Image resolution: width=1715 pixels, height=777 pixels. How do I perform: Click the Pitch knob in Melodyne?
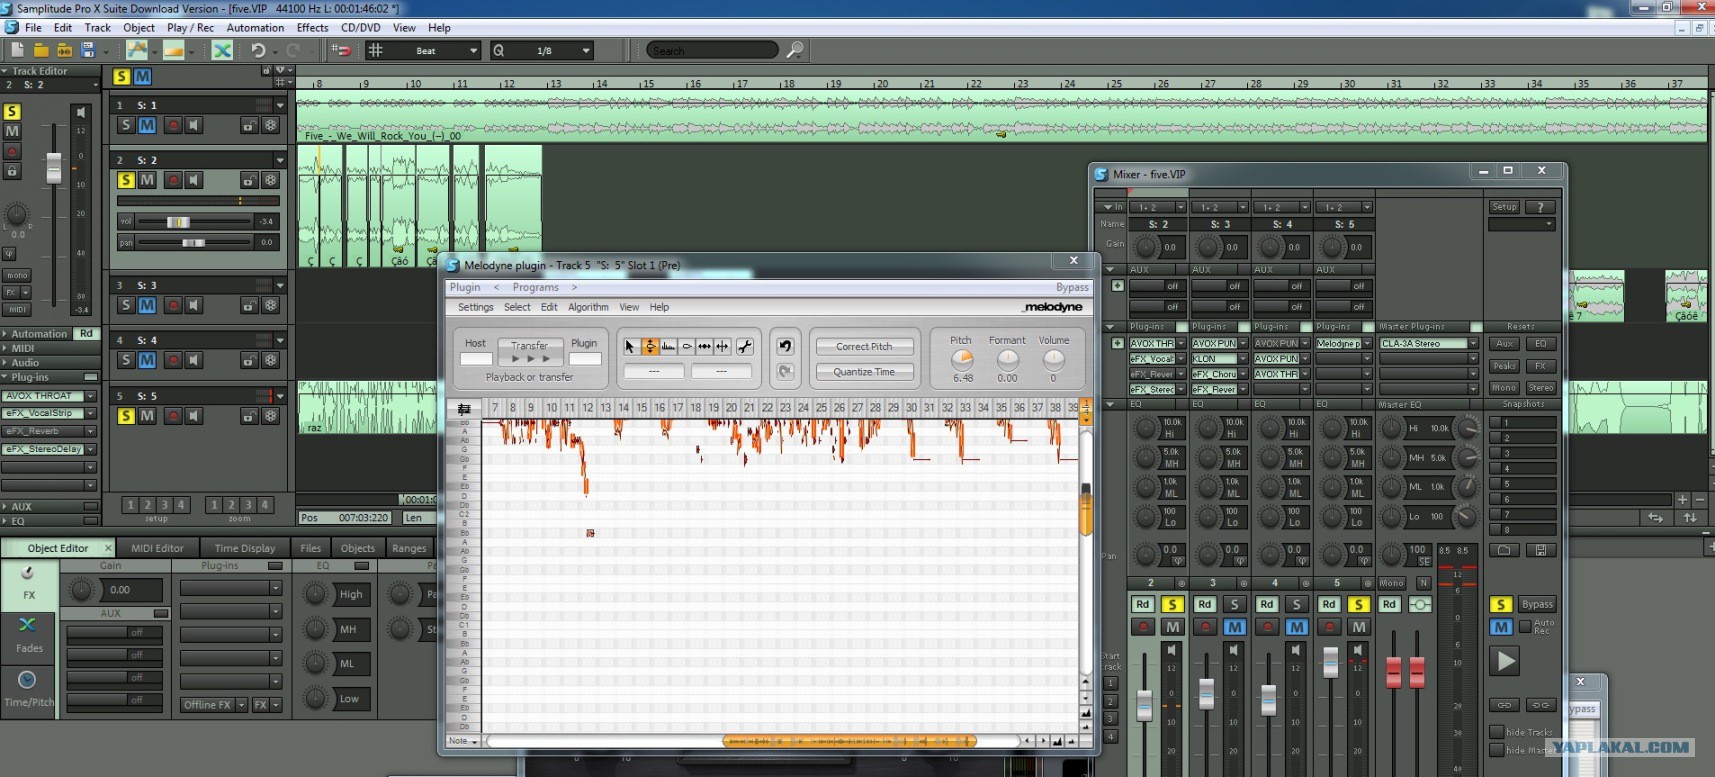(x=961, y=359)
